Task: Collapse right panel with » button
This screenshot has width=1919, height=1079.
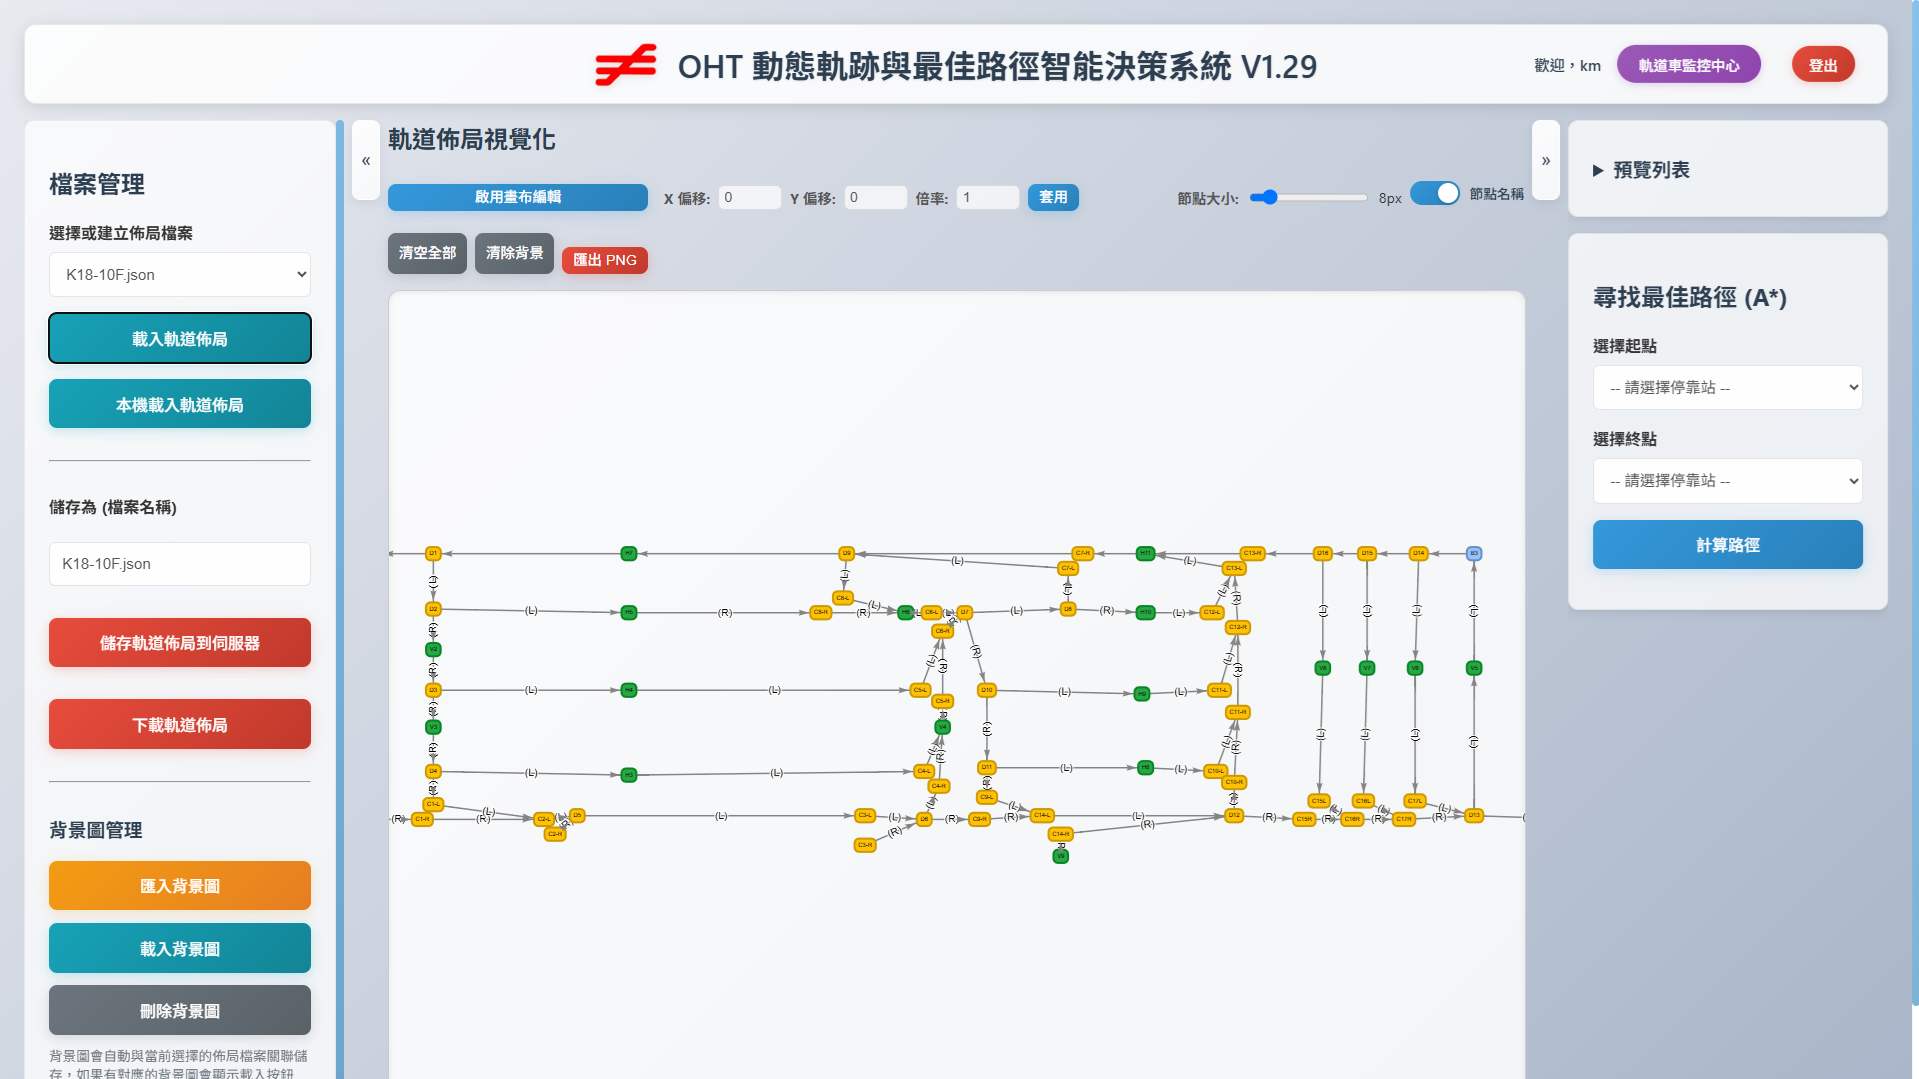Action: [x=1546, y=160]
